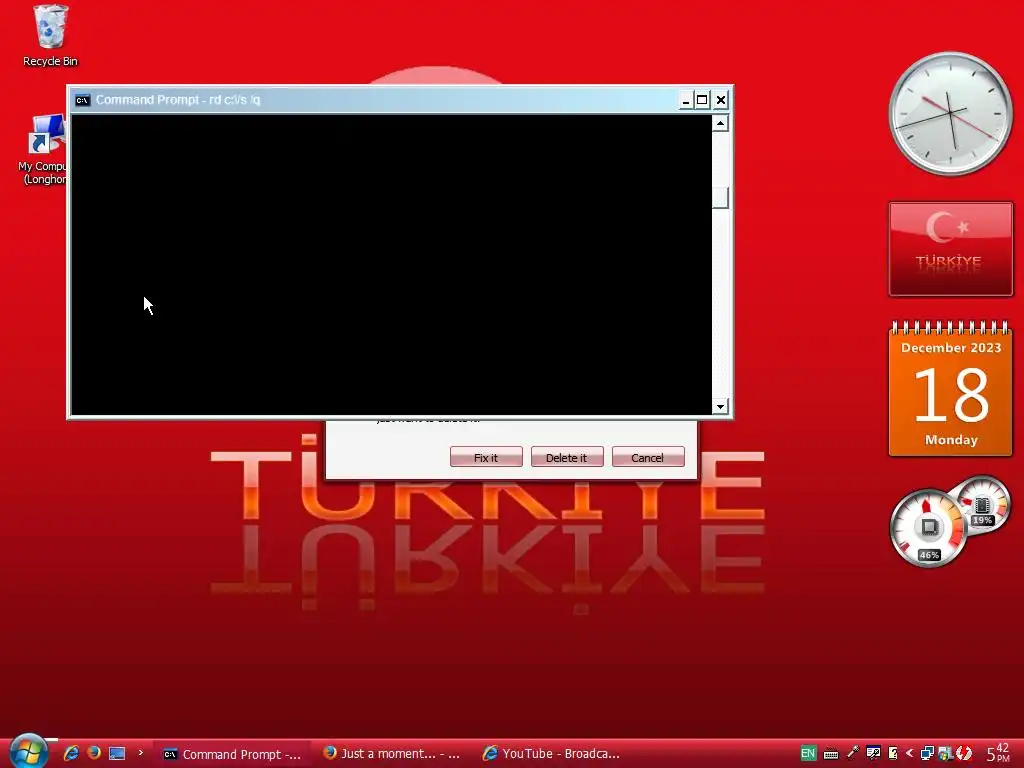Screen dimensions: 1024x768
Task: Click the taskbar clock showing 5:42 PM
Action: tap(999, 753)
